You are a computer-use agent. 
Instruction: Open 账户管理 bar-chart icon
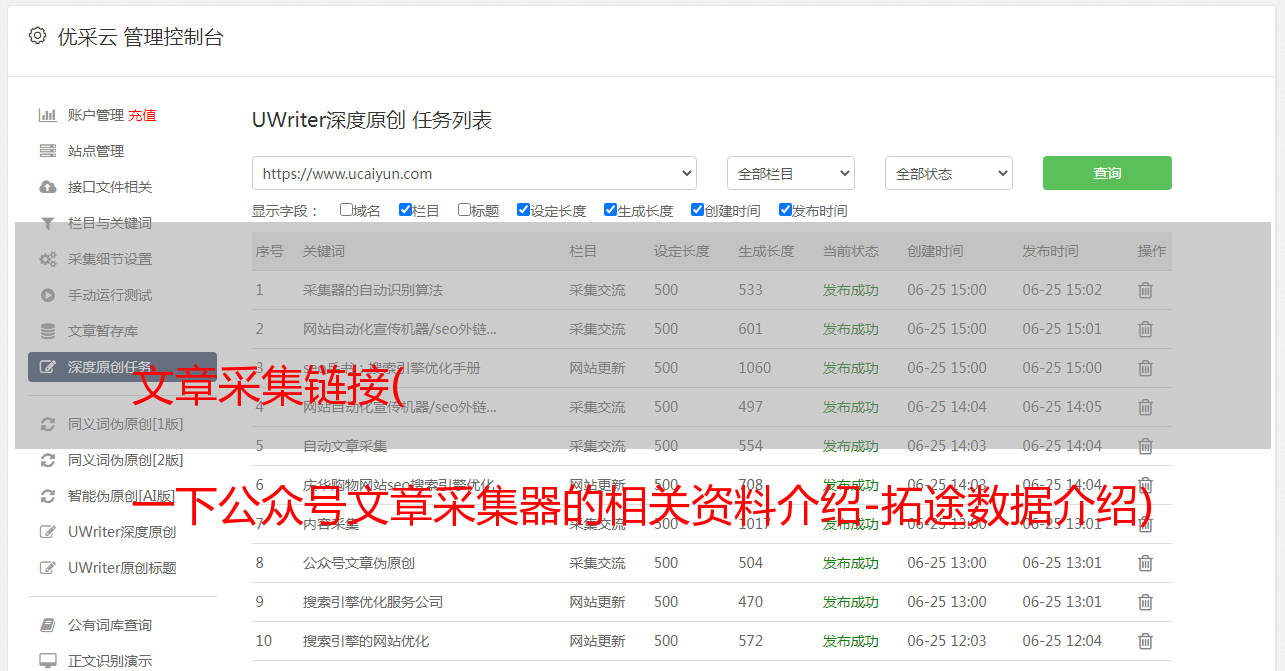click(47, 115)
